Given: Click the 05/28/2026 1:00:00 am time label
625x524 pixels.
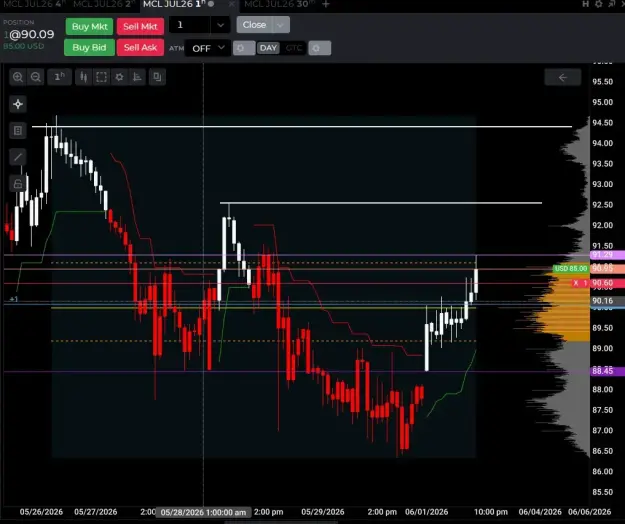Looking at the screenshot, I should (x=203, y=512).
